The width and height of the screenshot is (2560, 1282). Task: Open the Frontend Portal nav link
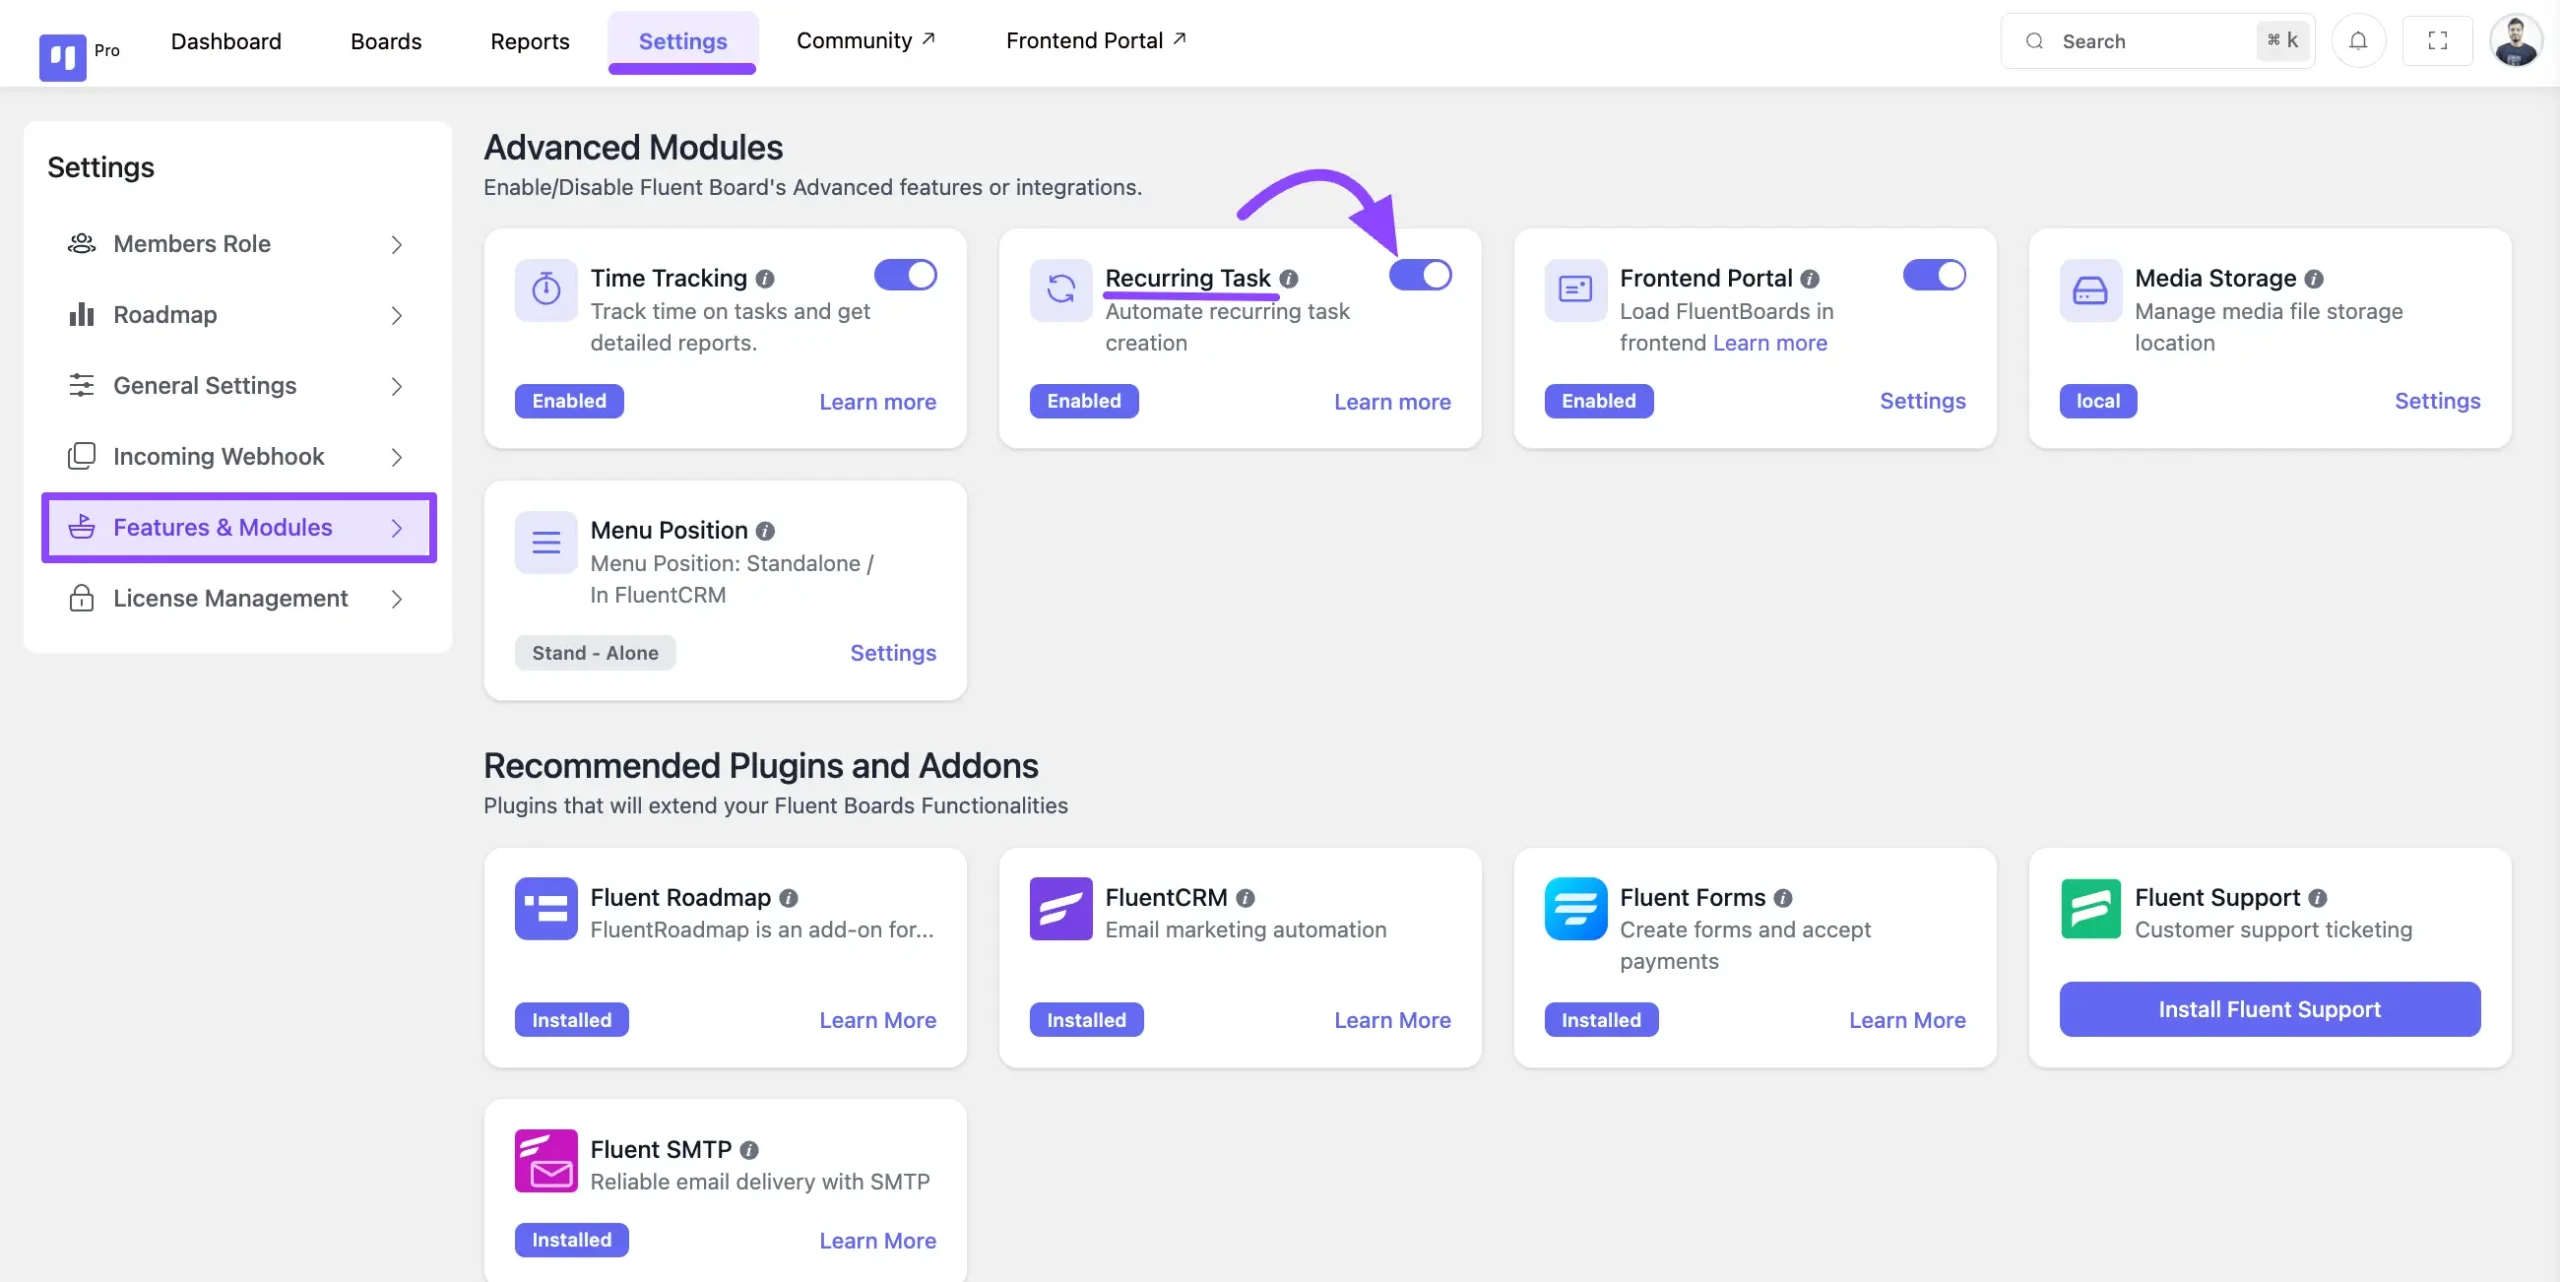click(x=1096, y=41)
